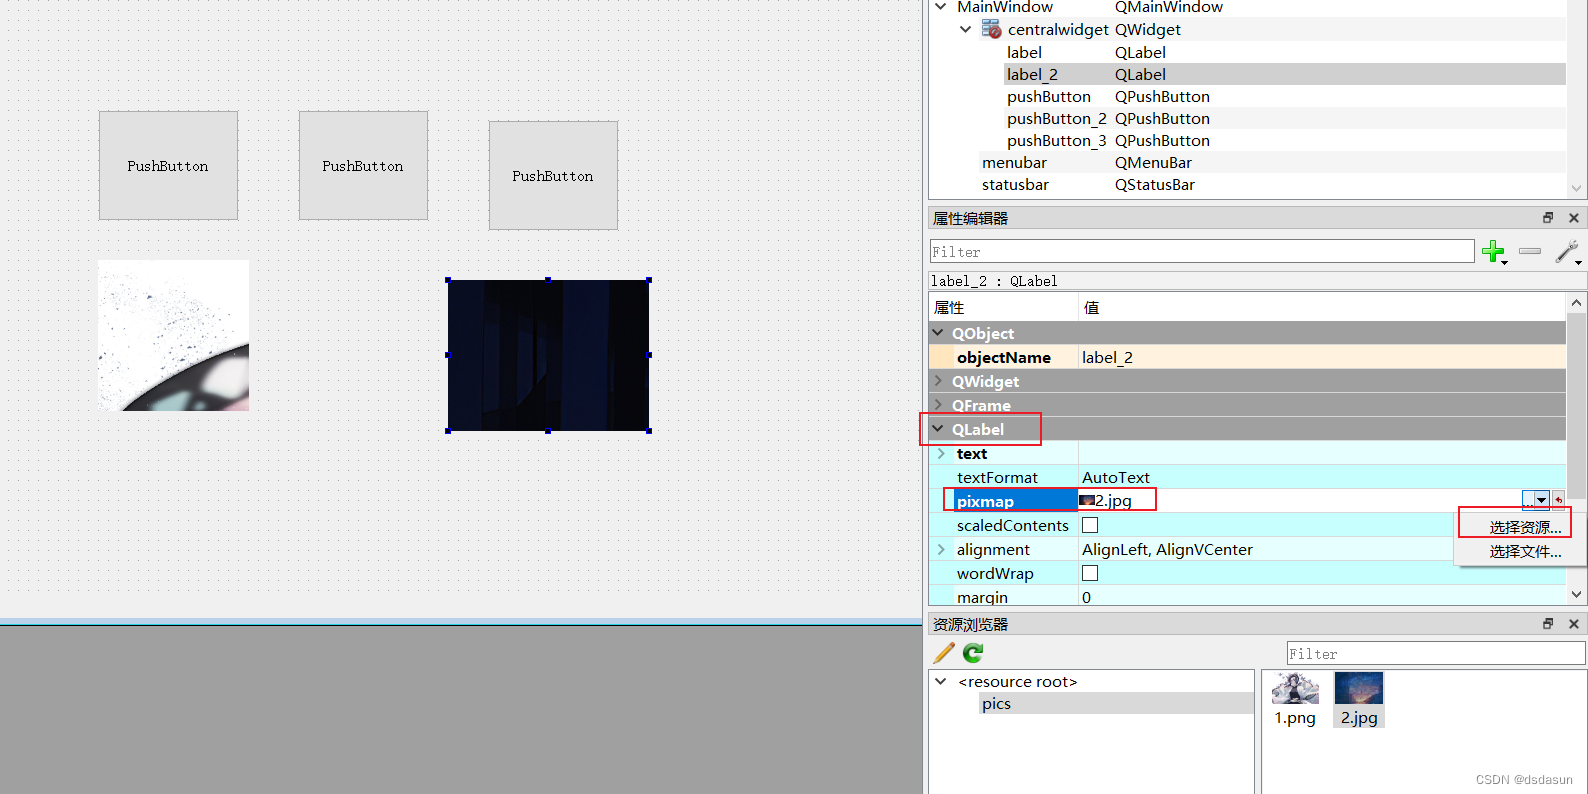Float the property editor panel
The image size is (1588, 794).
[x=1548, y=218]
